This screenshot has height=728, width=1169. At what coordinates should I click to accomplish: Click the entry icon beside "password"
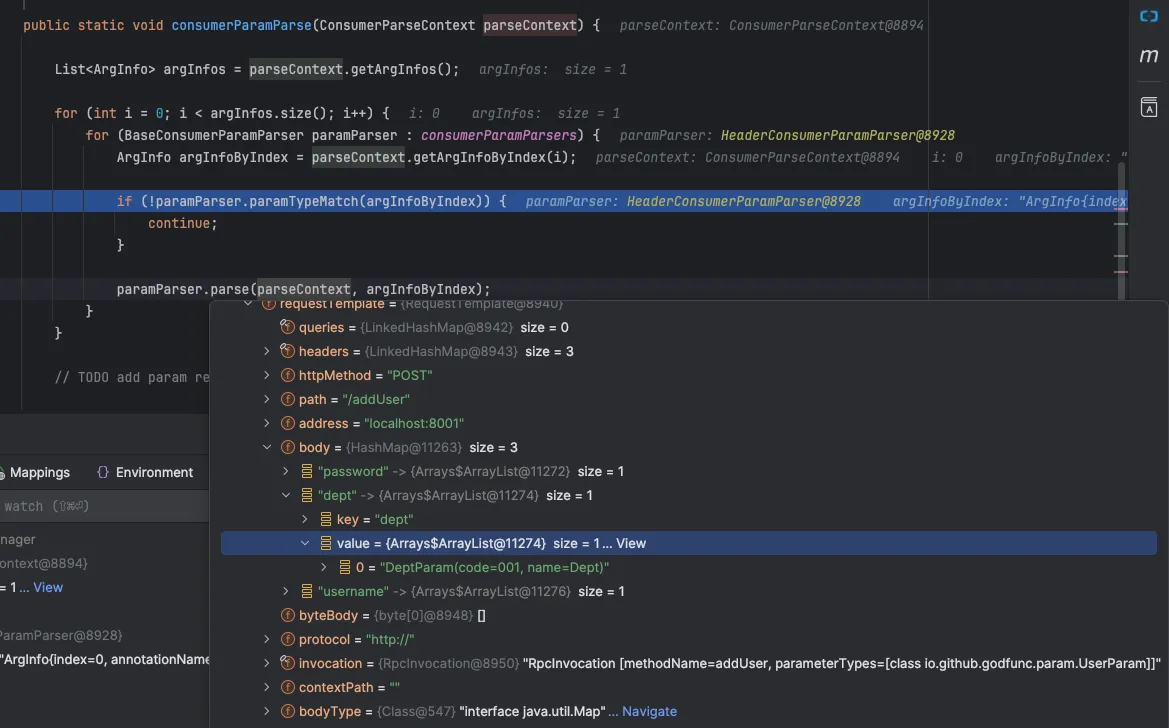(306, 471)
